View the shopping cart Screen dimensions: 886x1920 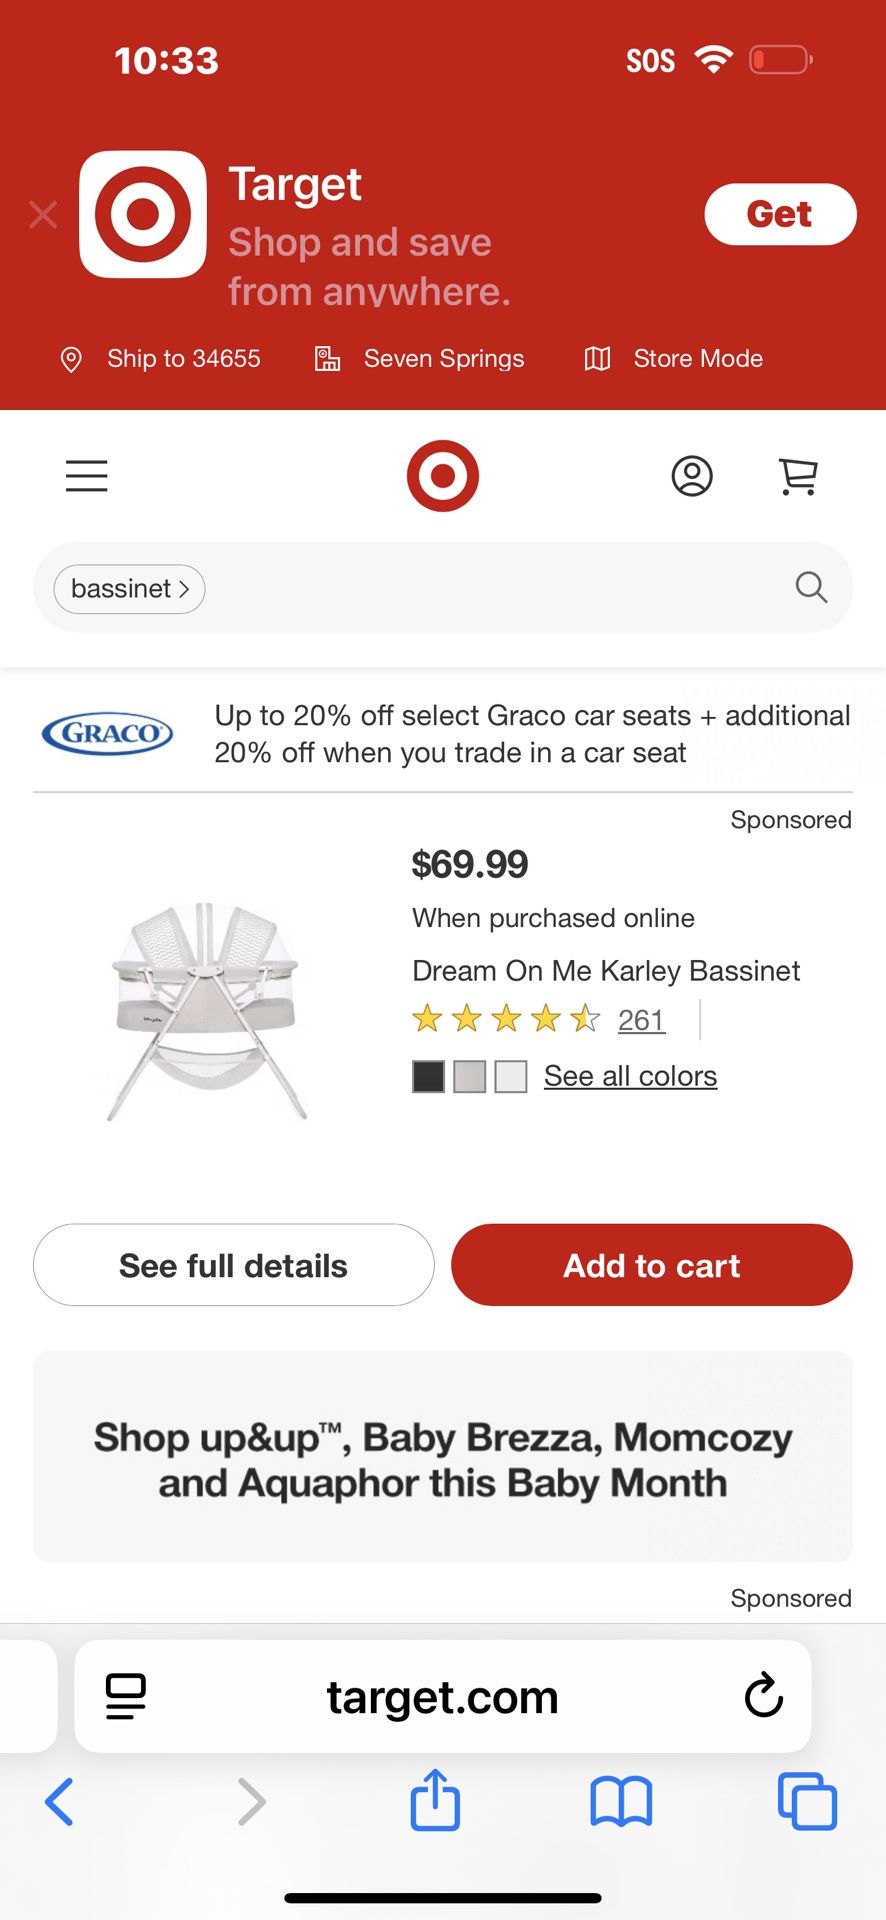tap(798, 476)
